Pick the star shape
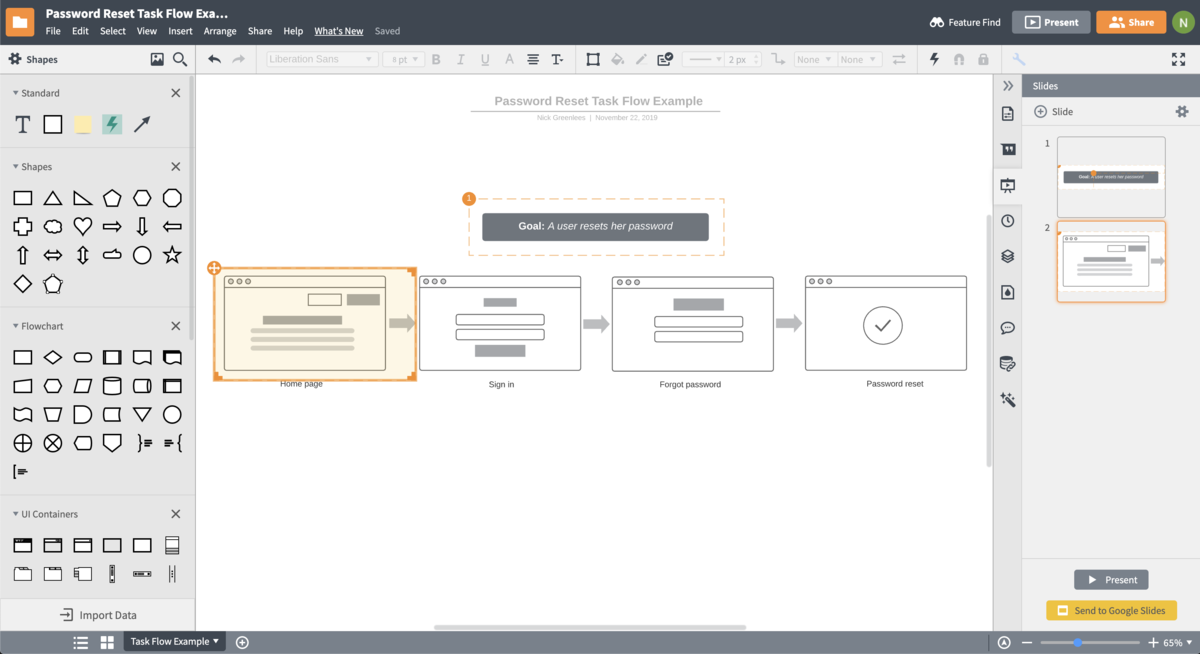The height and width of the screenshot is (654, 1200). click(172, 255)
